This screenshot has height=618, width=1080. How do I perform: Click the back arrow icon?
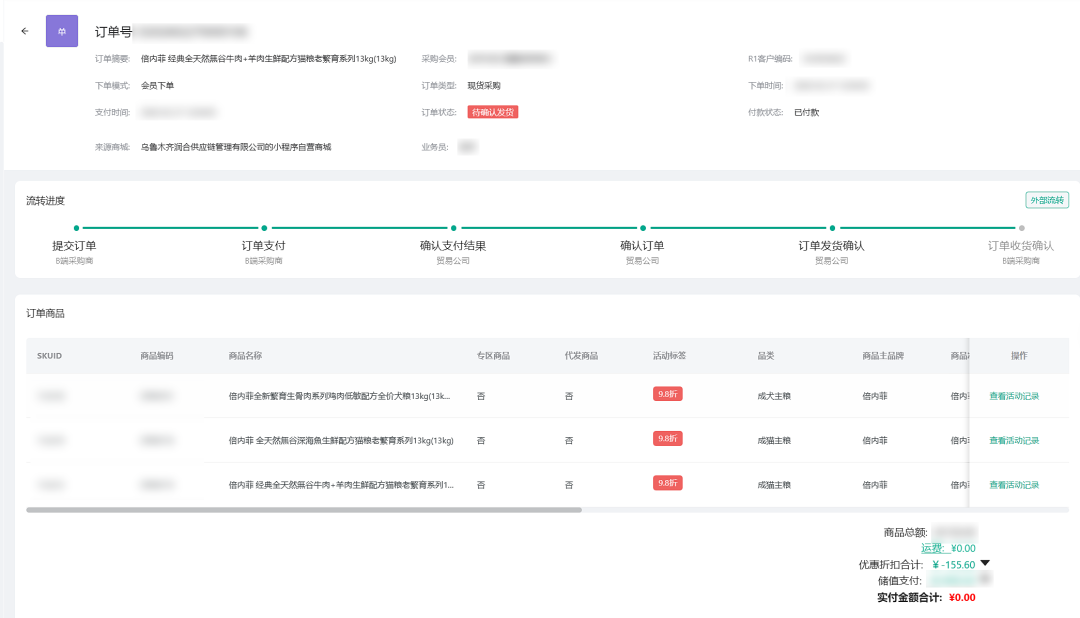pos(25,31)
